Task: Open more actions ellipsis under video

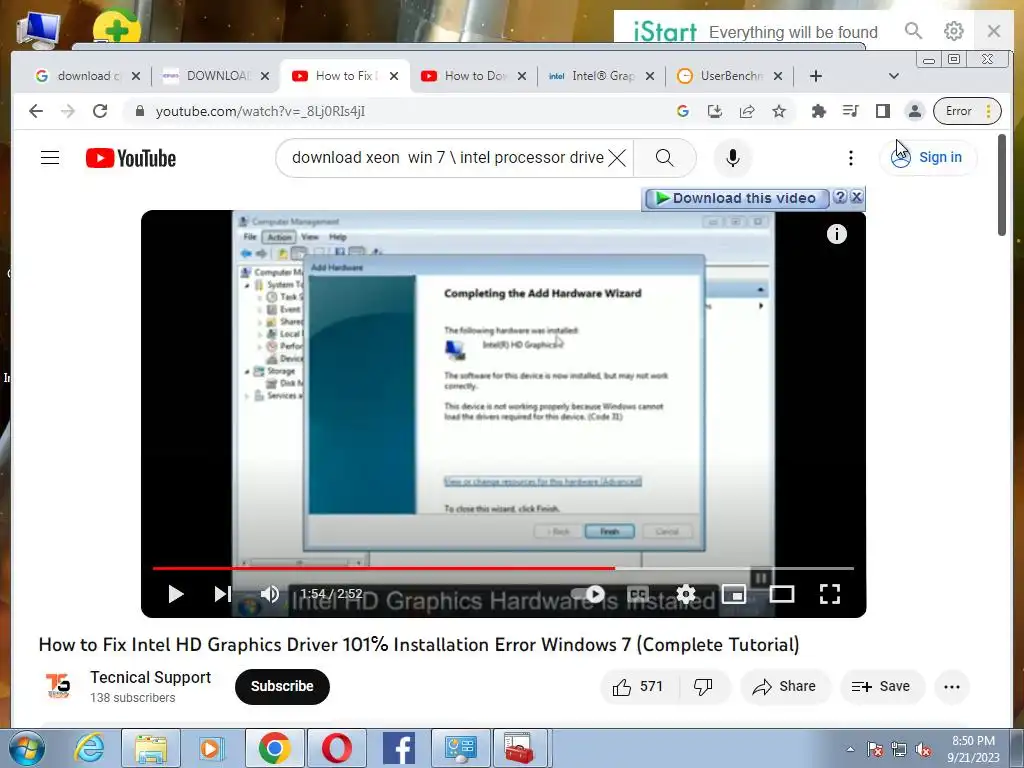Action: point(952,686)
